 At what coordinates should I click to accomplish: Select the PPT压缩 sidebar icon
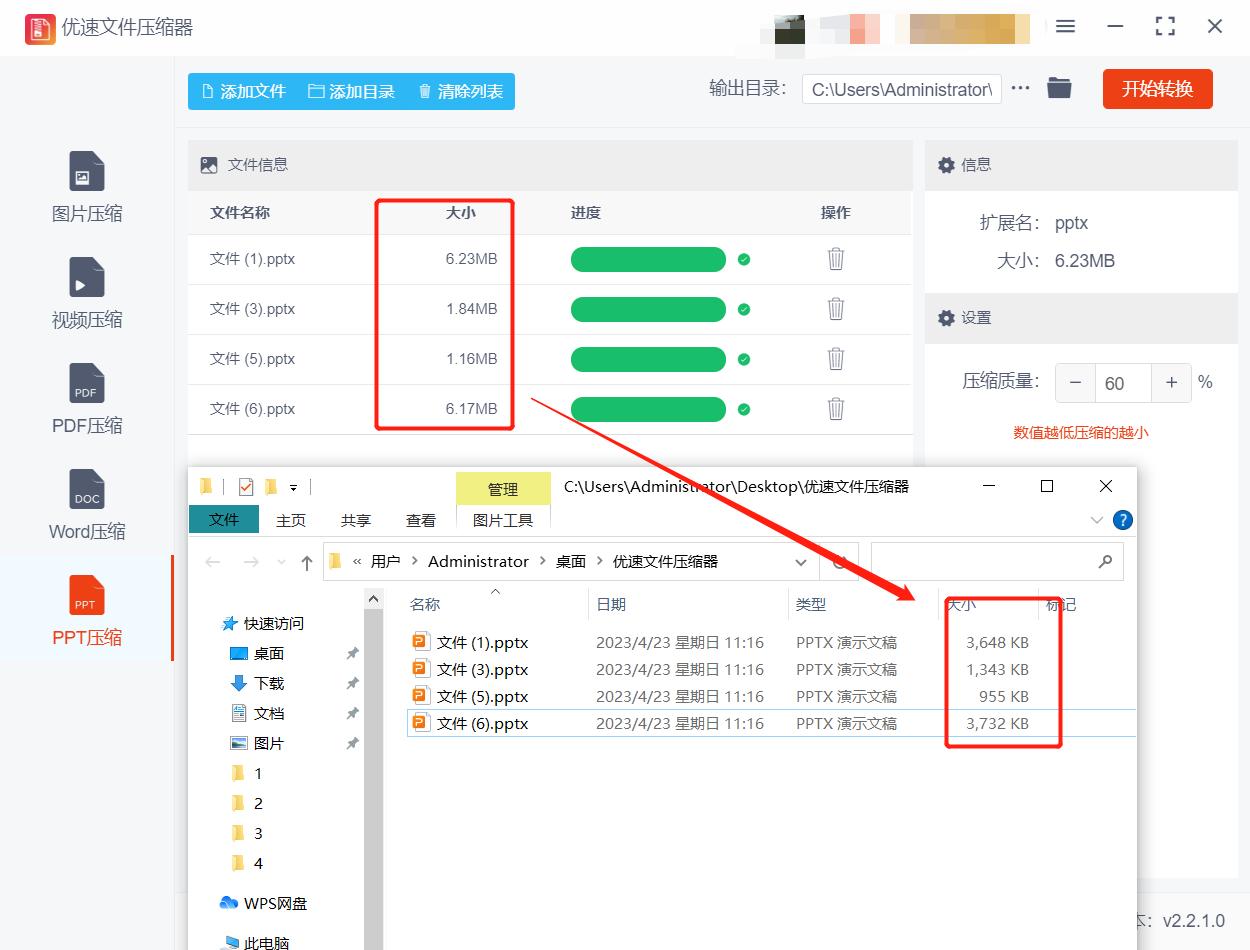pos(86,610)
